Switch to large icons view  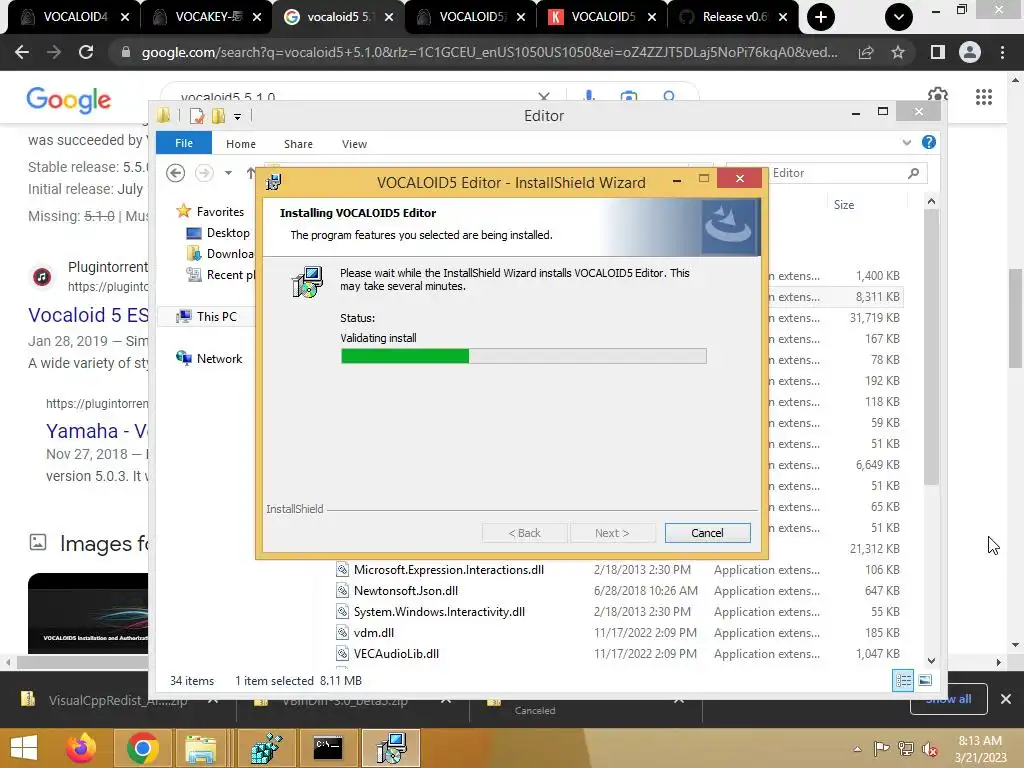(x=925, y=681)
